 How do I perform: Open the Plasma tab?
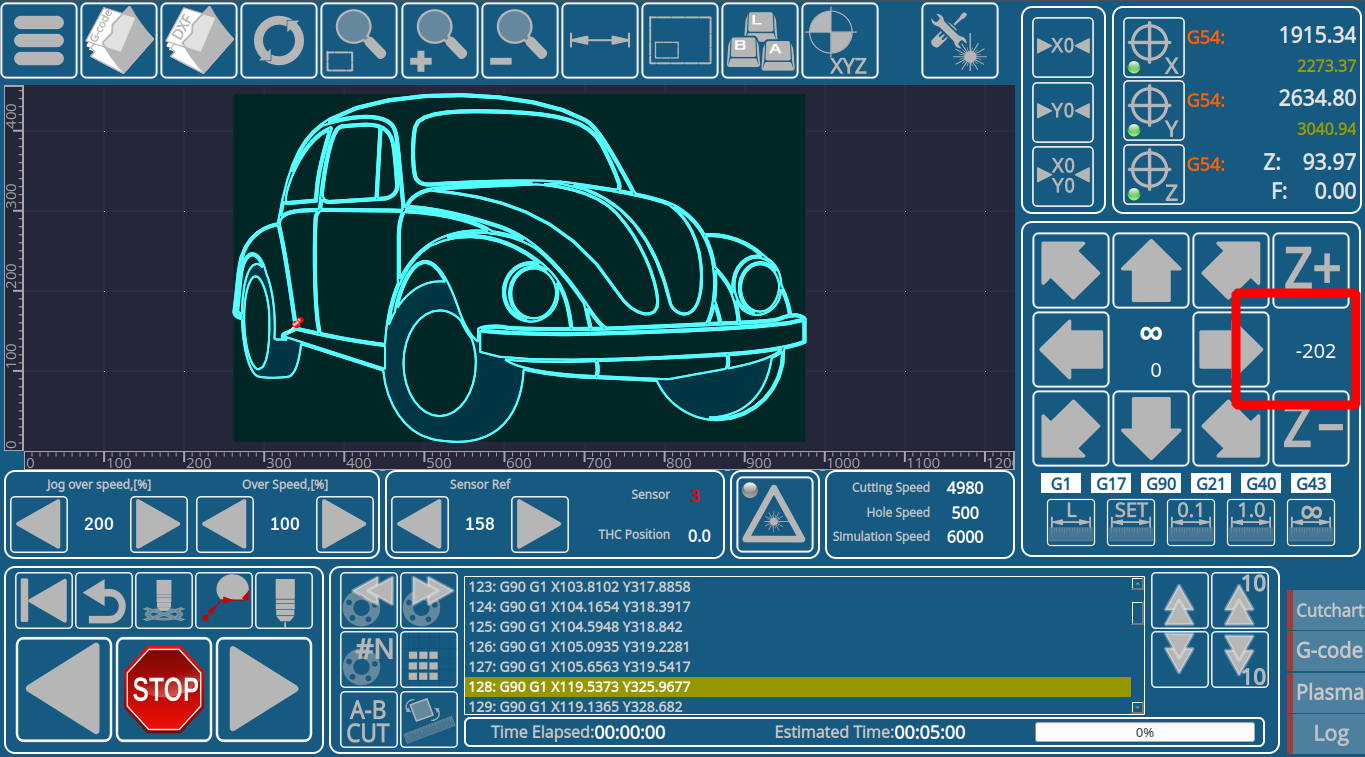tap(1328, 692)
